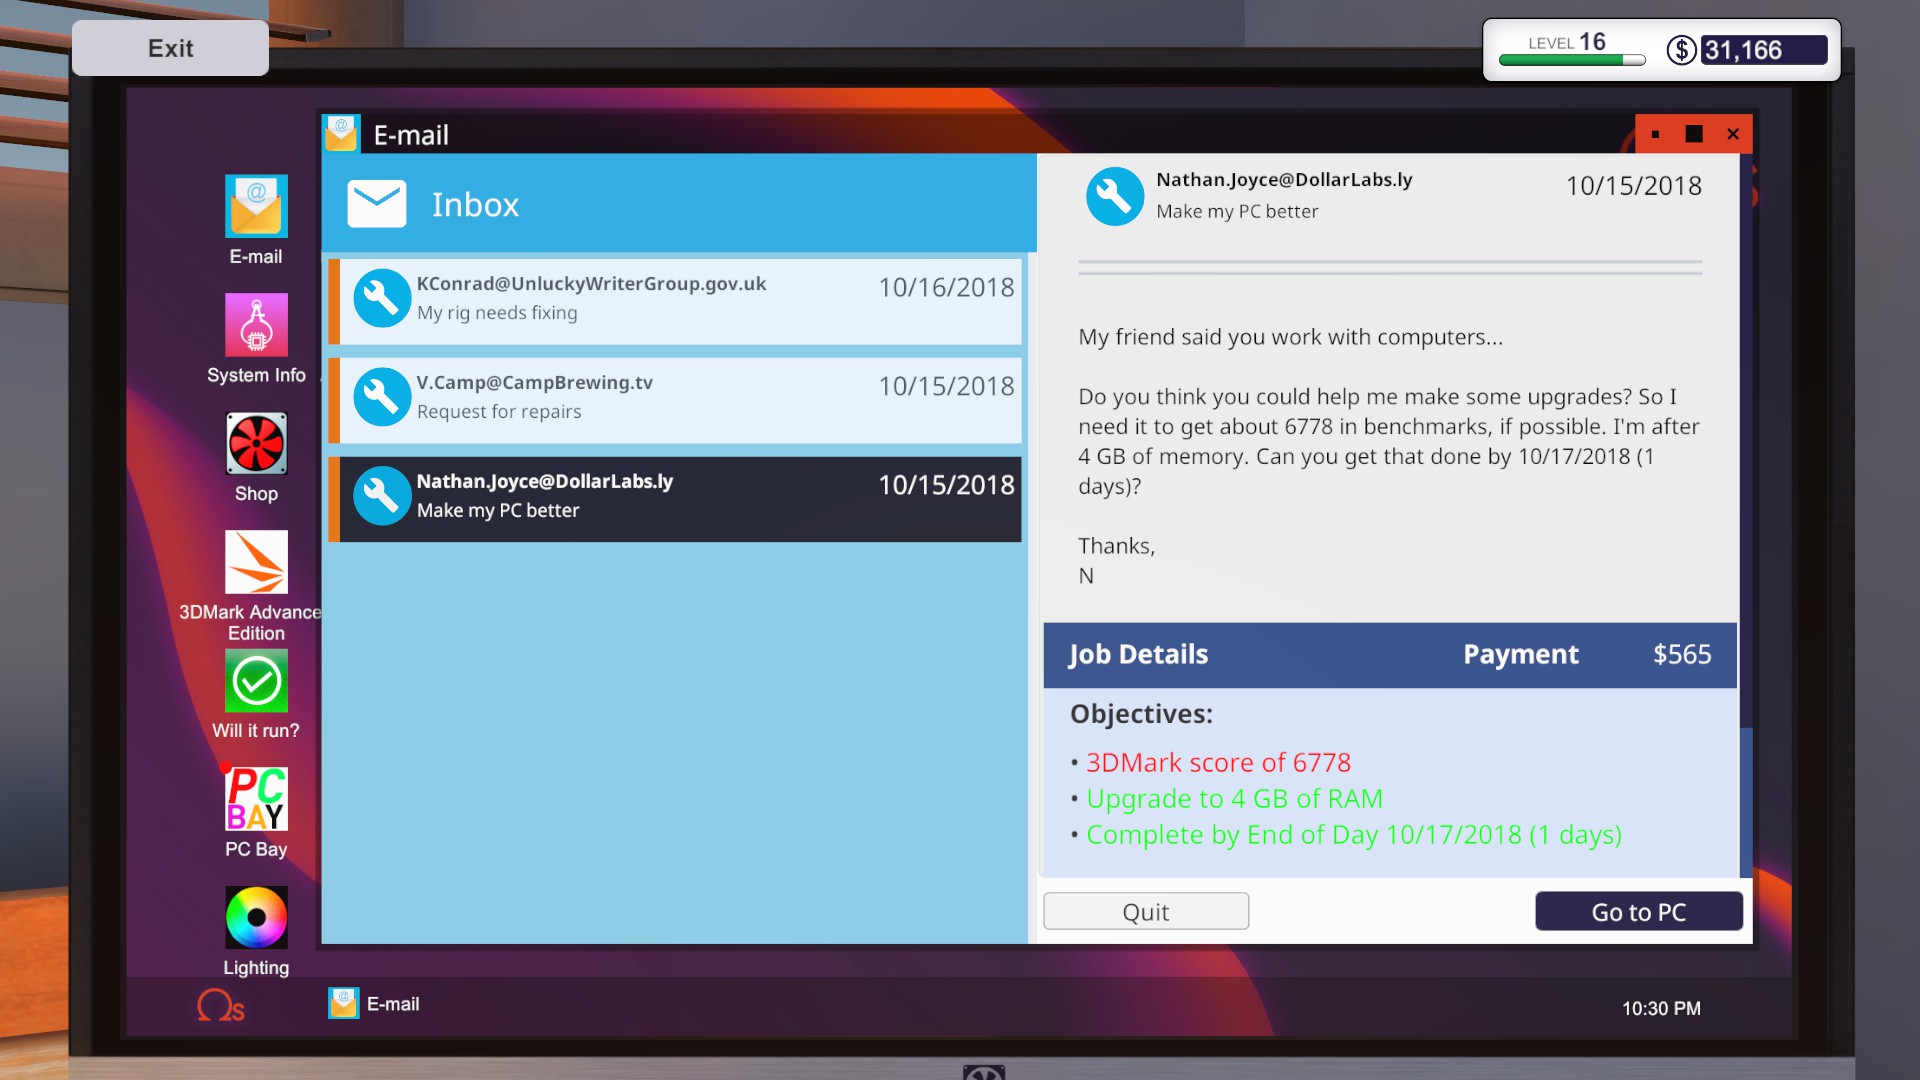Click the Inbox envelope icon

click(x=377, y=204)
